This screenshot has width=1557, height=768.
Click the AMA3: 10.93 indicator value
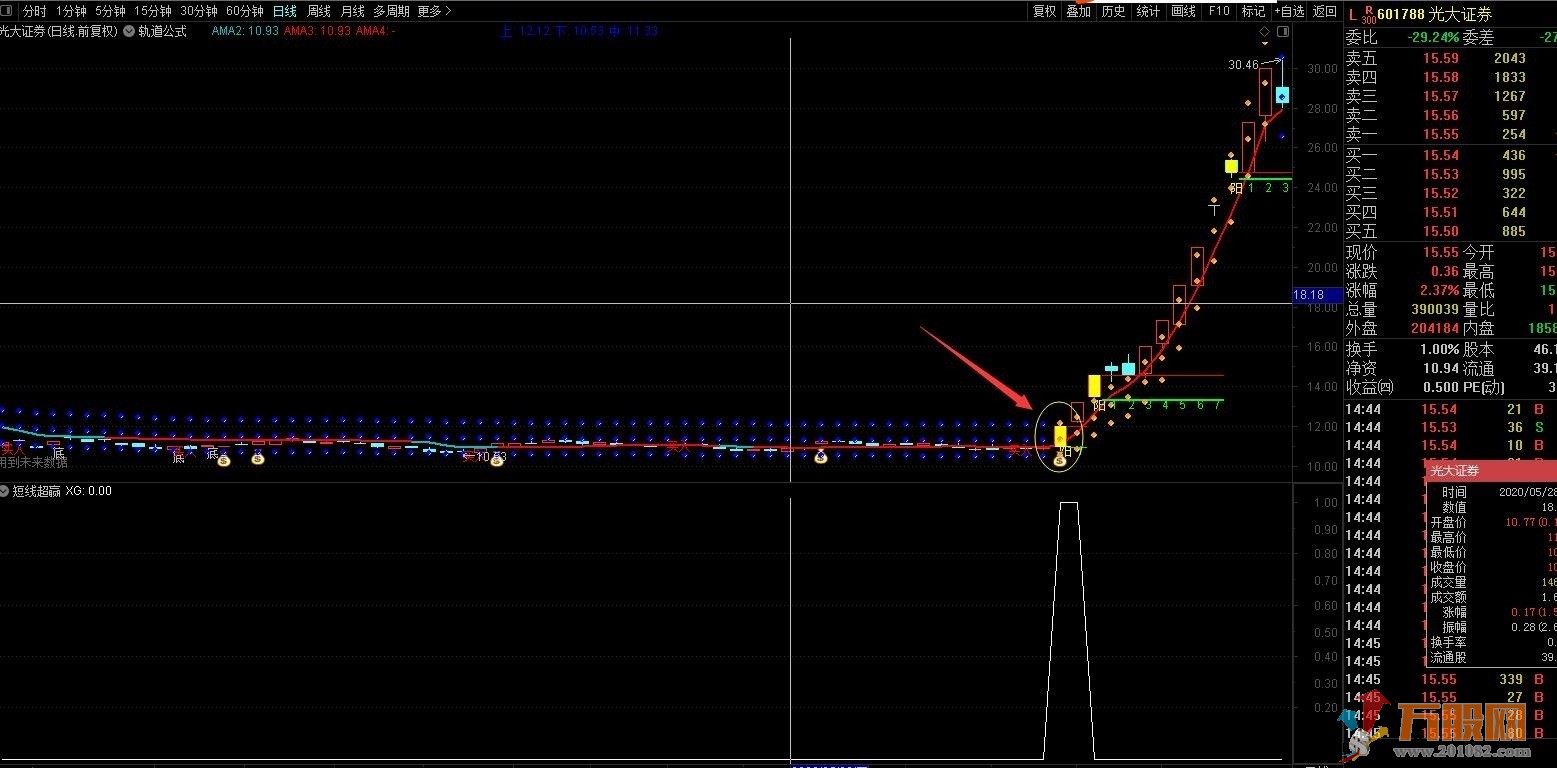pyautogui.click(x=318, y=31)
